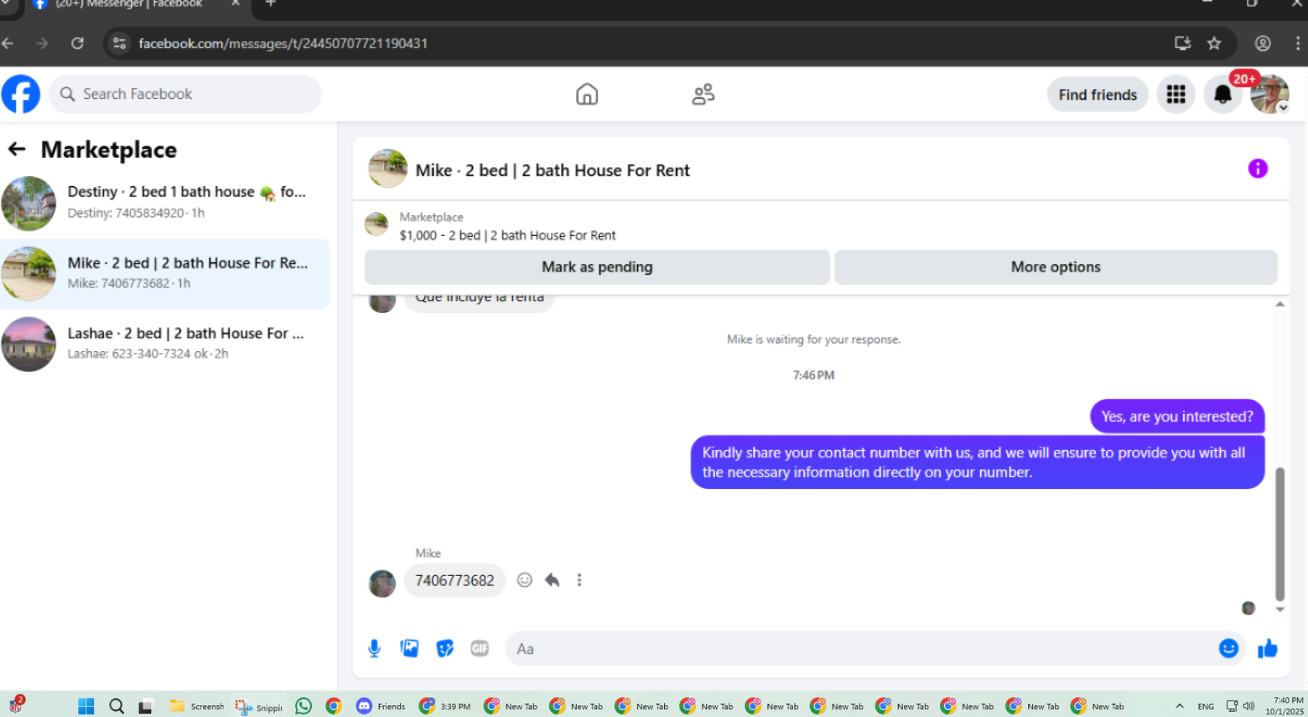
Task: Click the Find friends button
Action: point(1098,95)
